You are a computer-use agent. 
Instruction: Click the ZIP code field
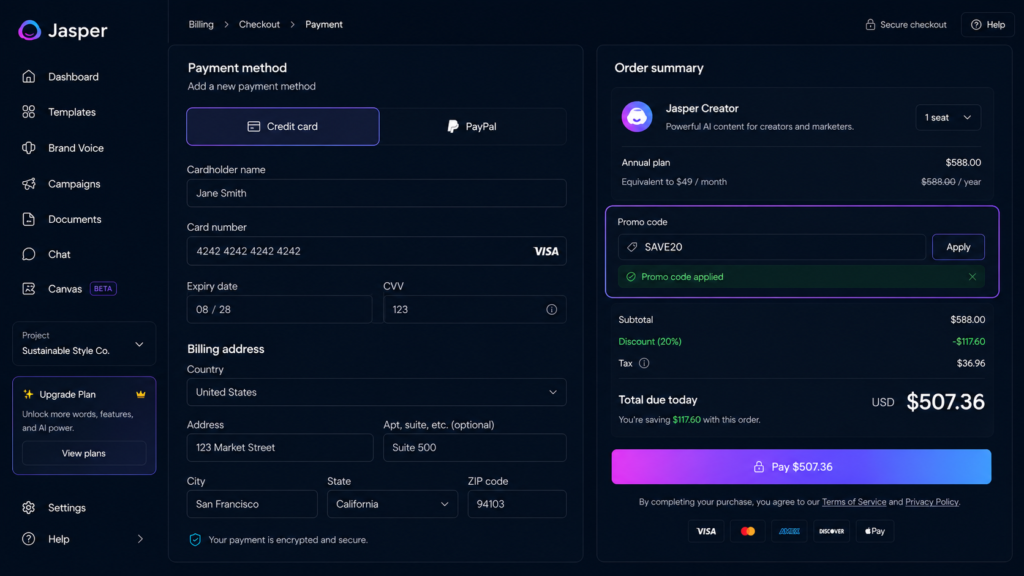coord(517,504)
